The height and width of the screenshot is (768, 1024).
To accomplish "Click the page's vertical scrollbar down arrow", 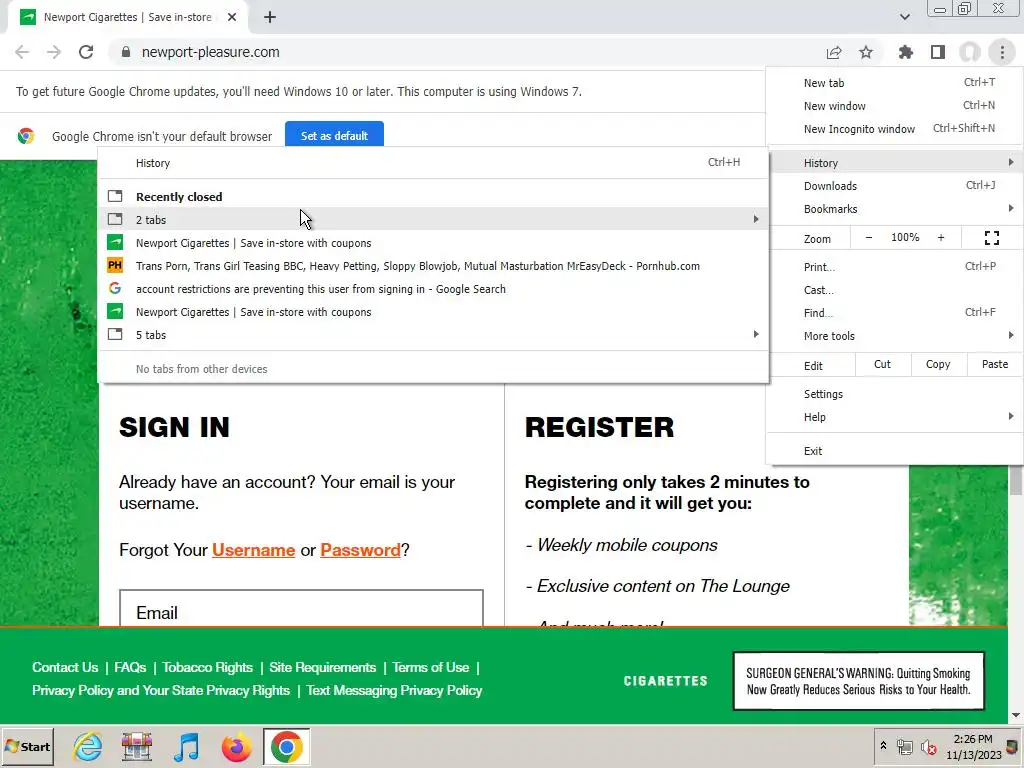I will pos(1016,715).
